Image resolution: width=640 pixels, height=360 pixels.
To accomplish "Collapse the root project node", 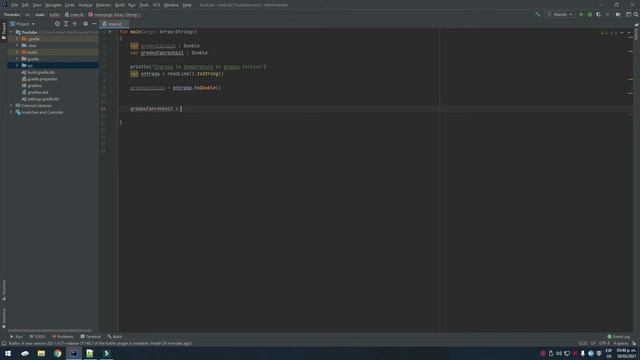I will [x=11, y=32].
